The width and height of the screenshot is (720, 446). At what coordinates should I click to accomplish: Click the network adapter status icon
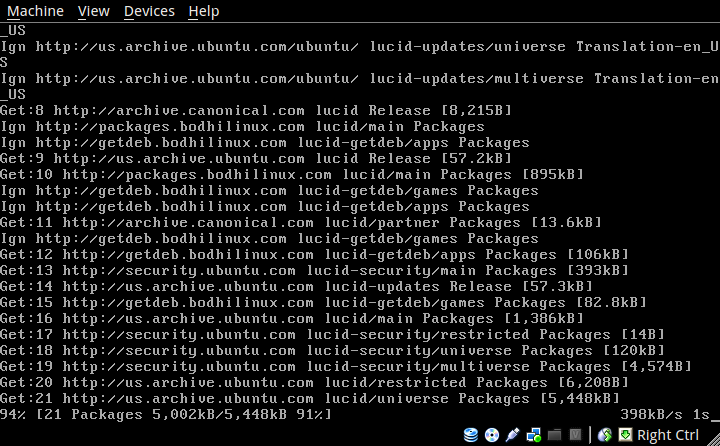533,435
